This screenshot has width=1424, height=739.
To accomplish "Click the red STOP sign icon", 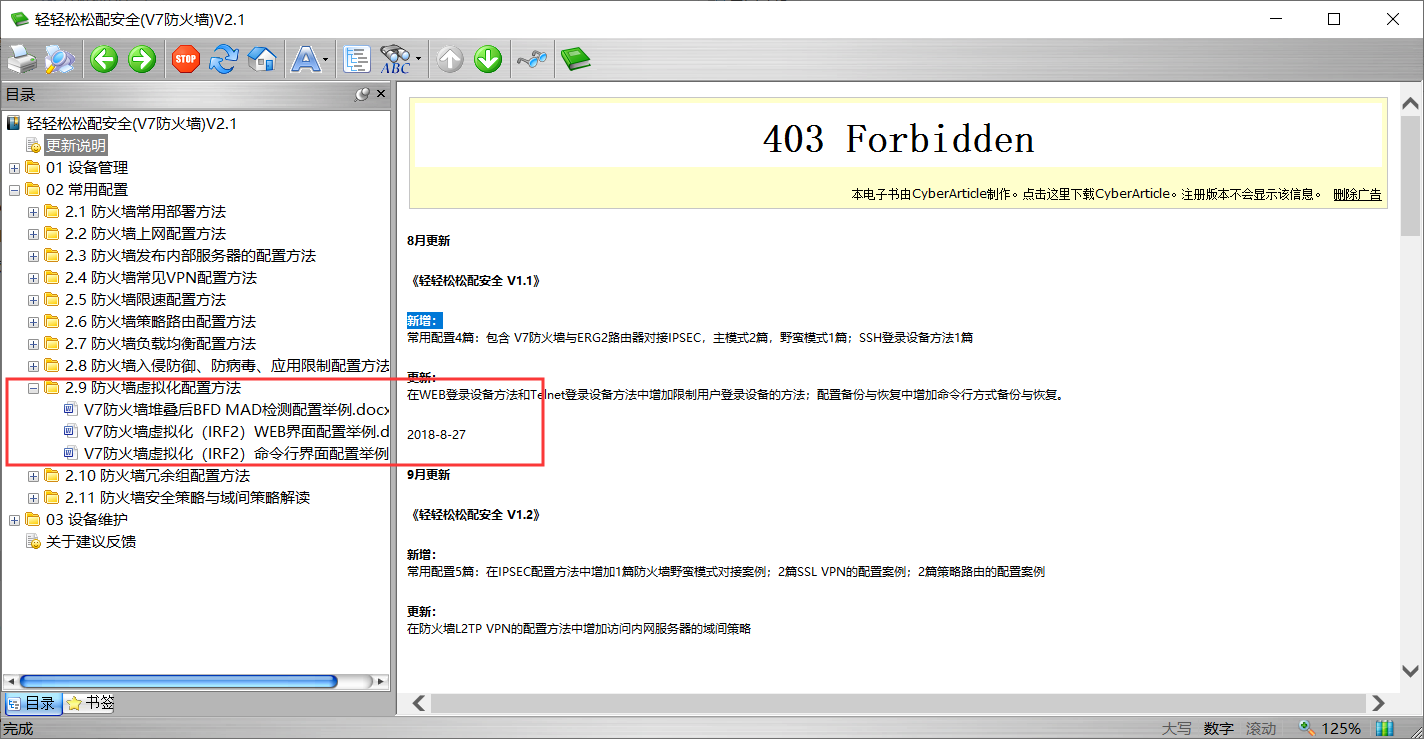I will pyautogui.click(x=186, y=60).
